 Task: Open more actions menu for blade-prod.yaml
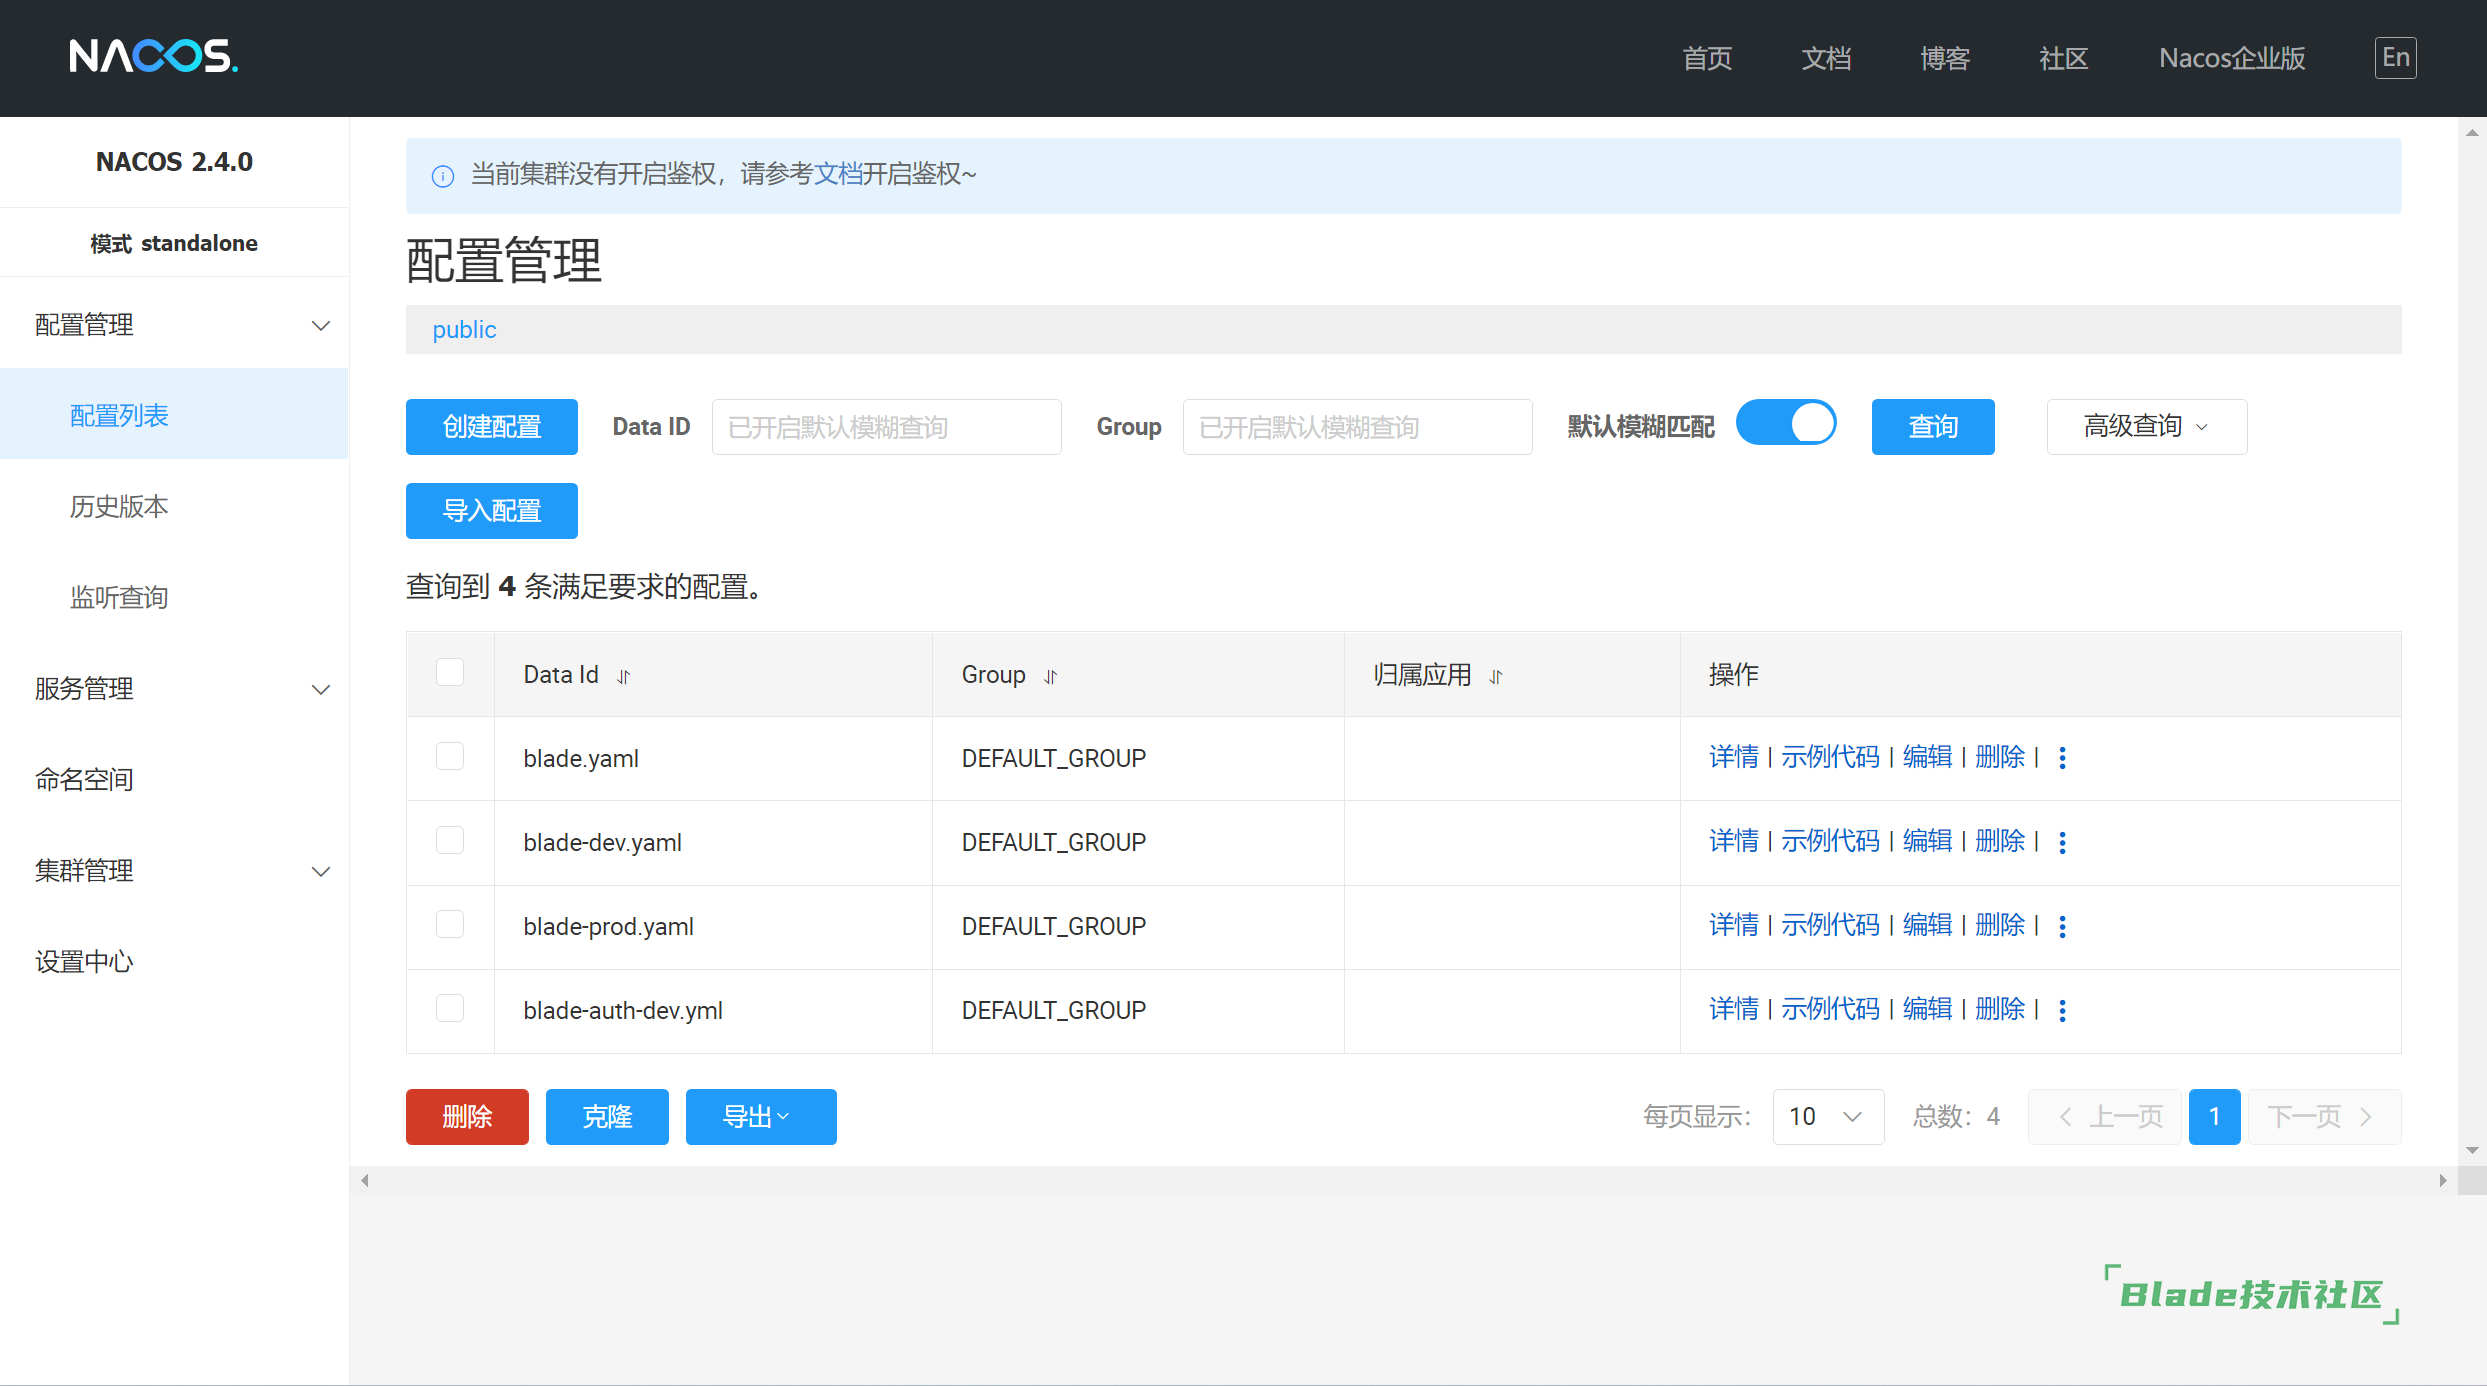(2062, 926)
